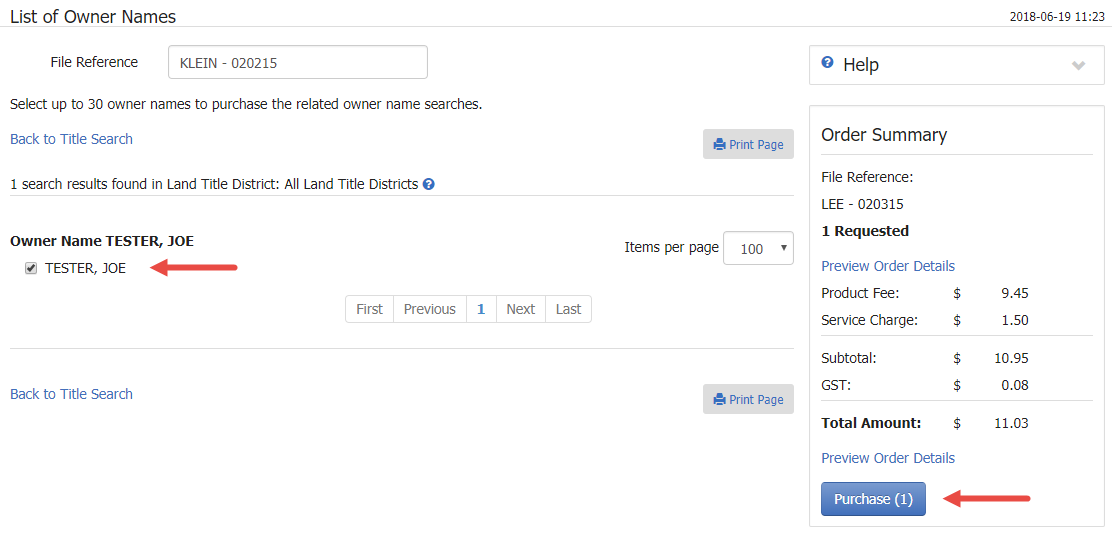Open the Items per page dropdown
1115x540 pixels.
pos(758,248)
